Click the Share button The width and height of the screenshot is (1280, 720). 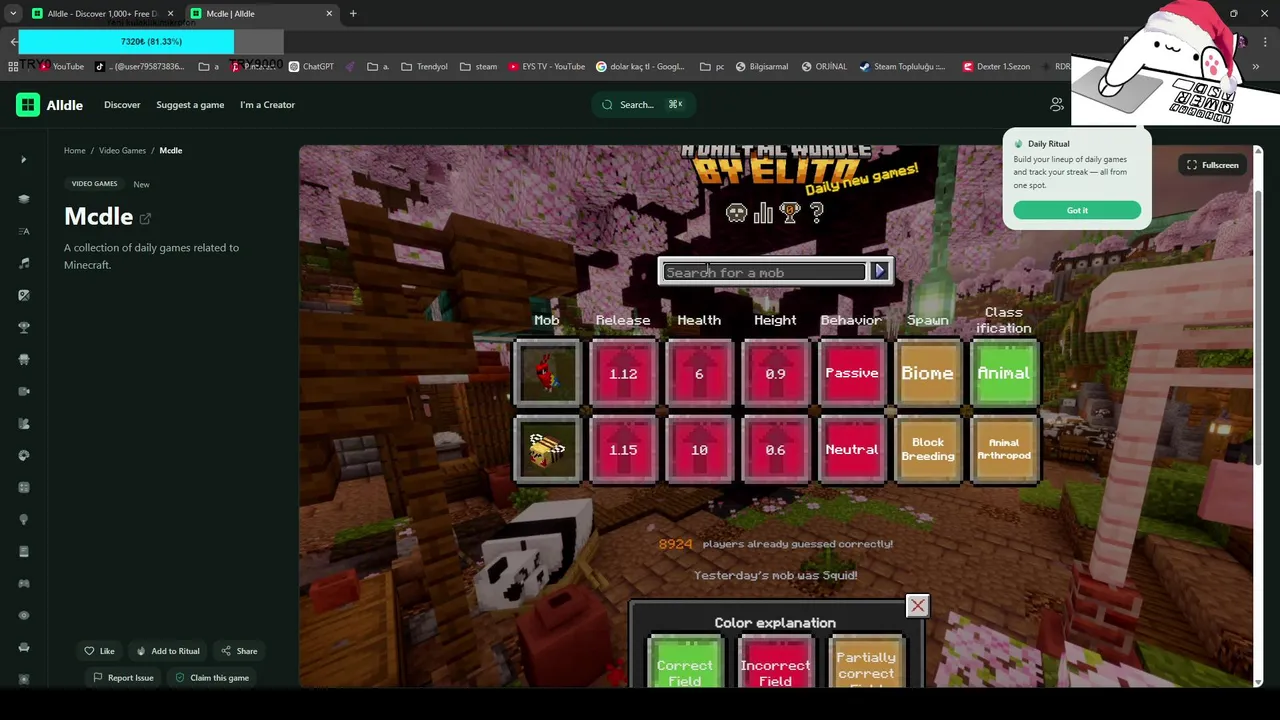pos(239,651)
